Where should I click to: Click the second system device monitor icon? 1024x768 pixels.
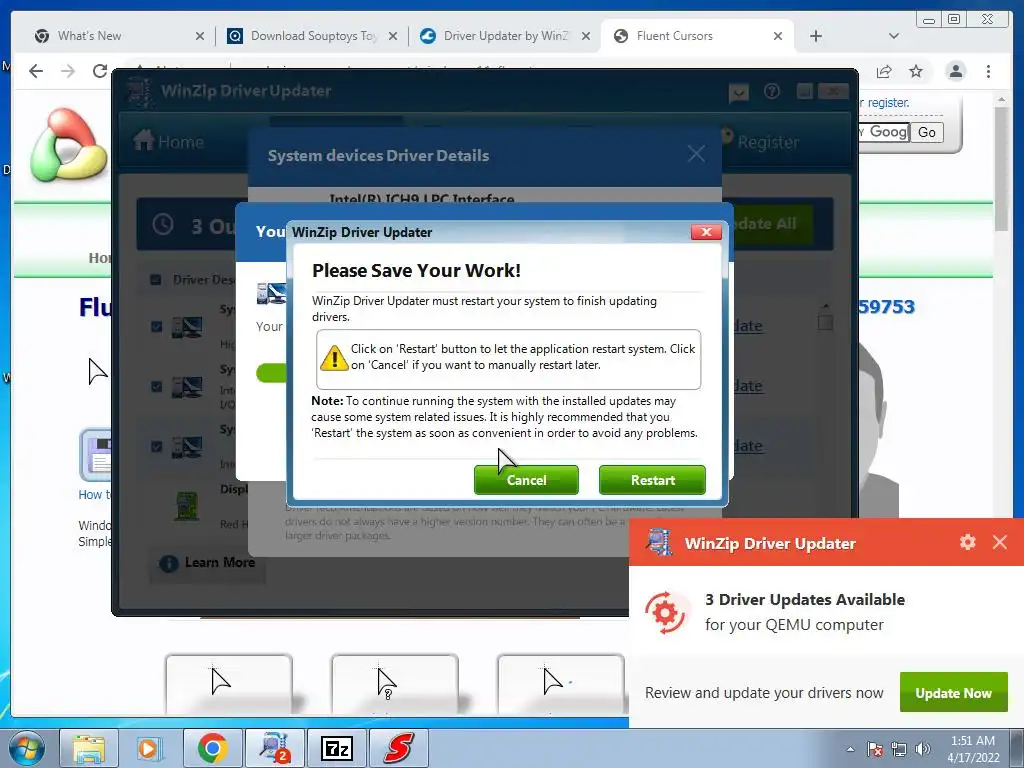tap(187, 387)
